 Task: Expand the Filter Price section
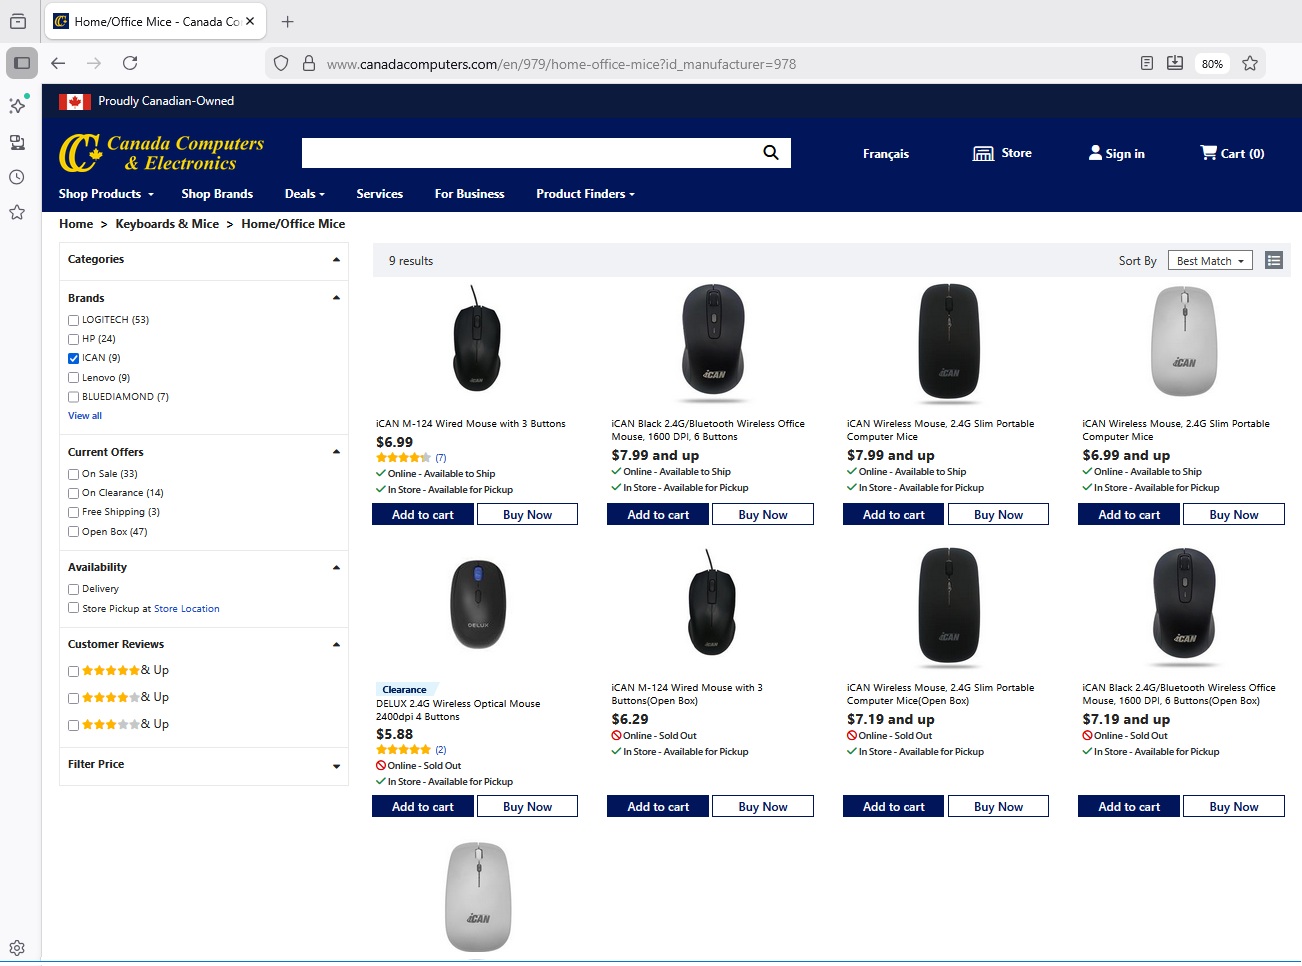tap(336, 767)
